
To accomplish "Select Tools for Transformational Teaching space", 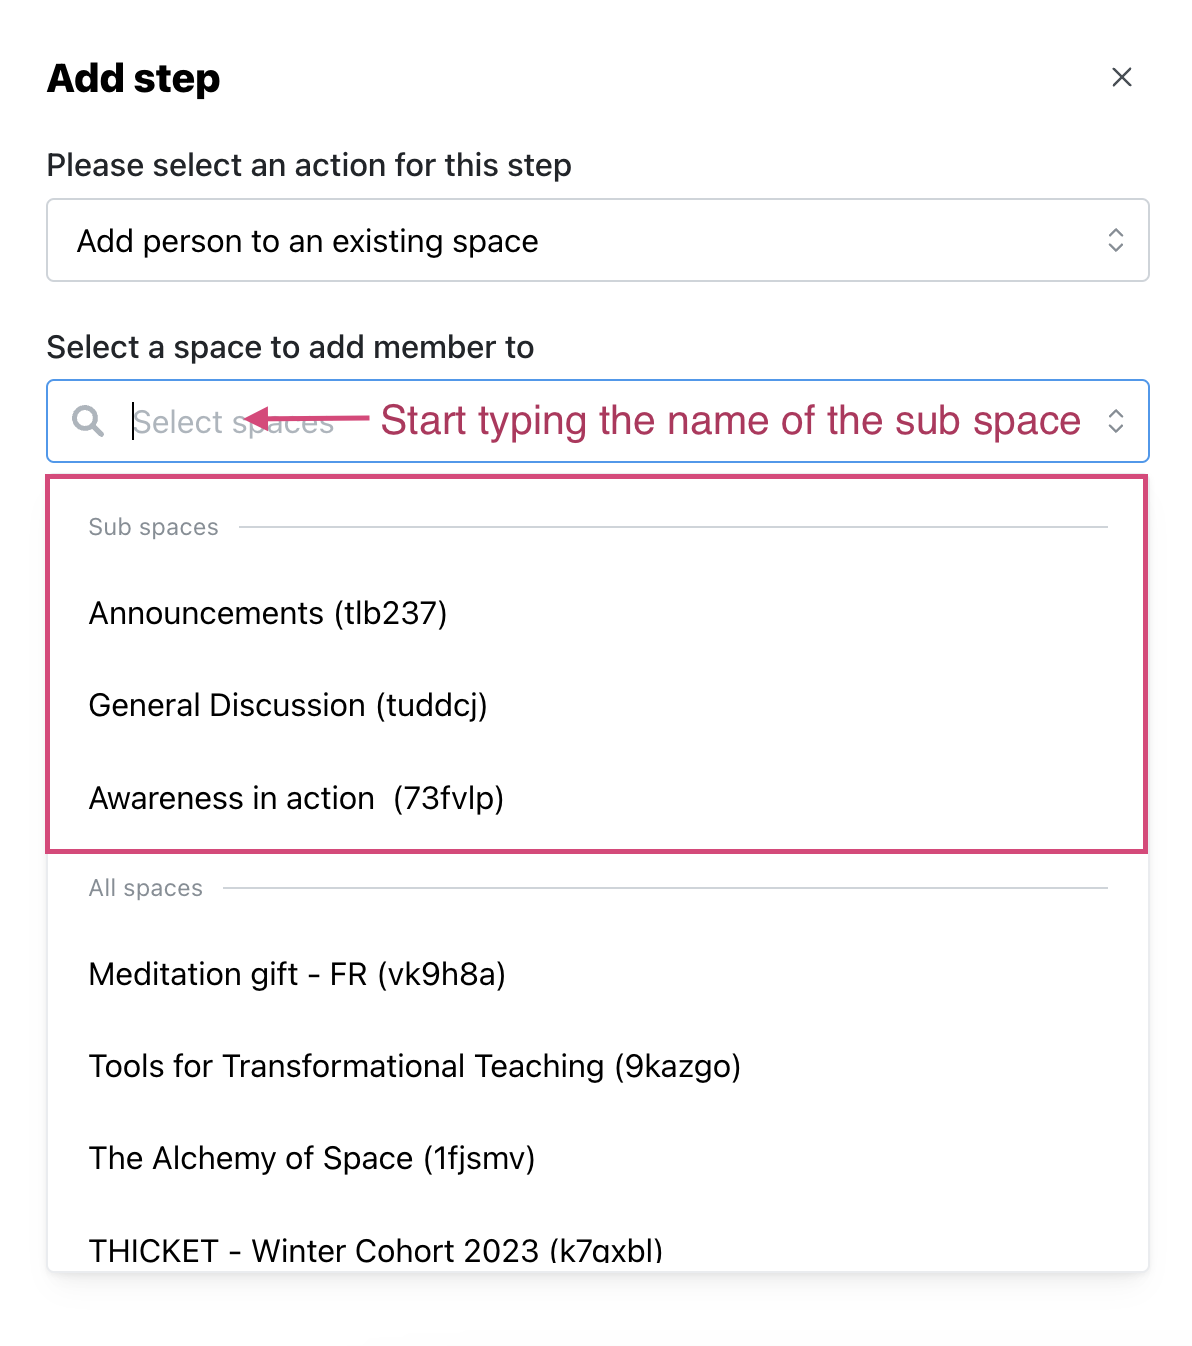I will pos(415,1066).
